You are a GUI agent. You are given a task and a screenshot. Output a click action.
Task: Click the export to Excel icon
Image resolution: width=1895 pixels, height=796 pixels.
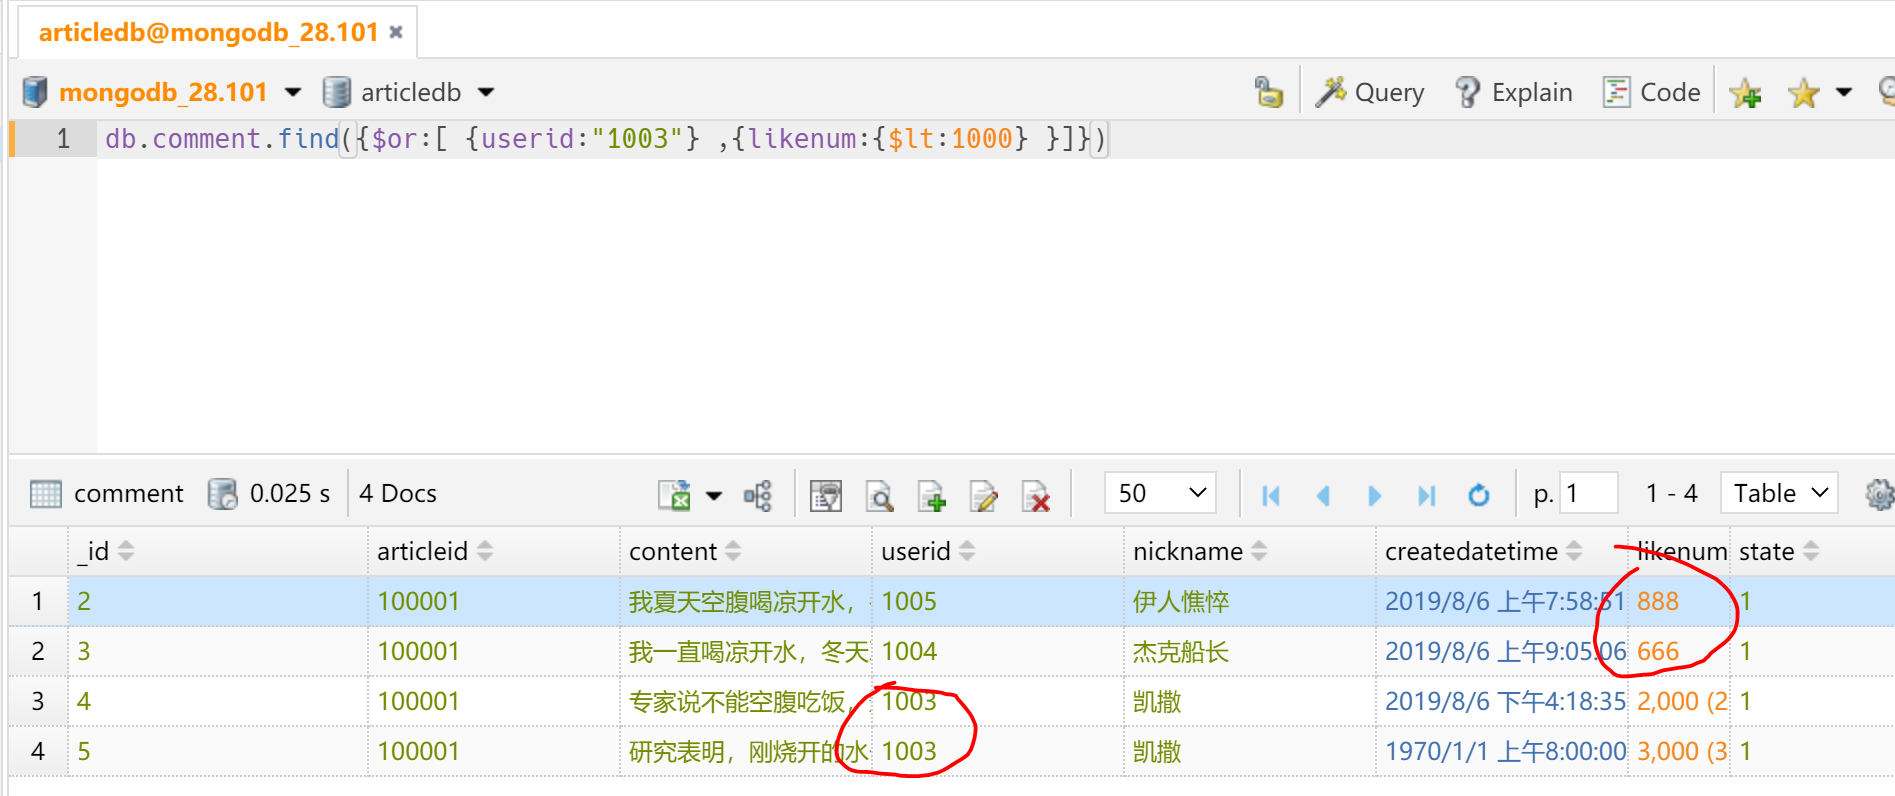coord(675,495)
